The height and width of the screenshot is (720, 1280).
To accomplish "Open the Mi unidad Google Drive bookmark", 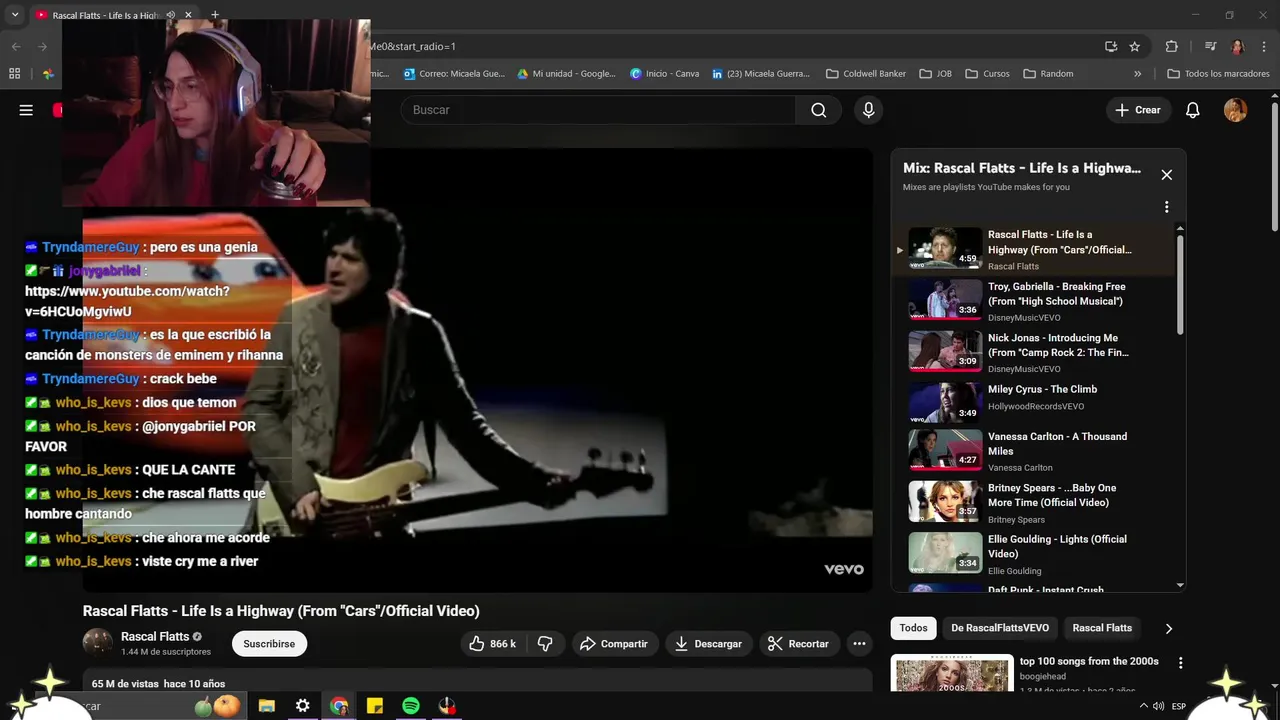I will pos(566,74).
